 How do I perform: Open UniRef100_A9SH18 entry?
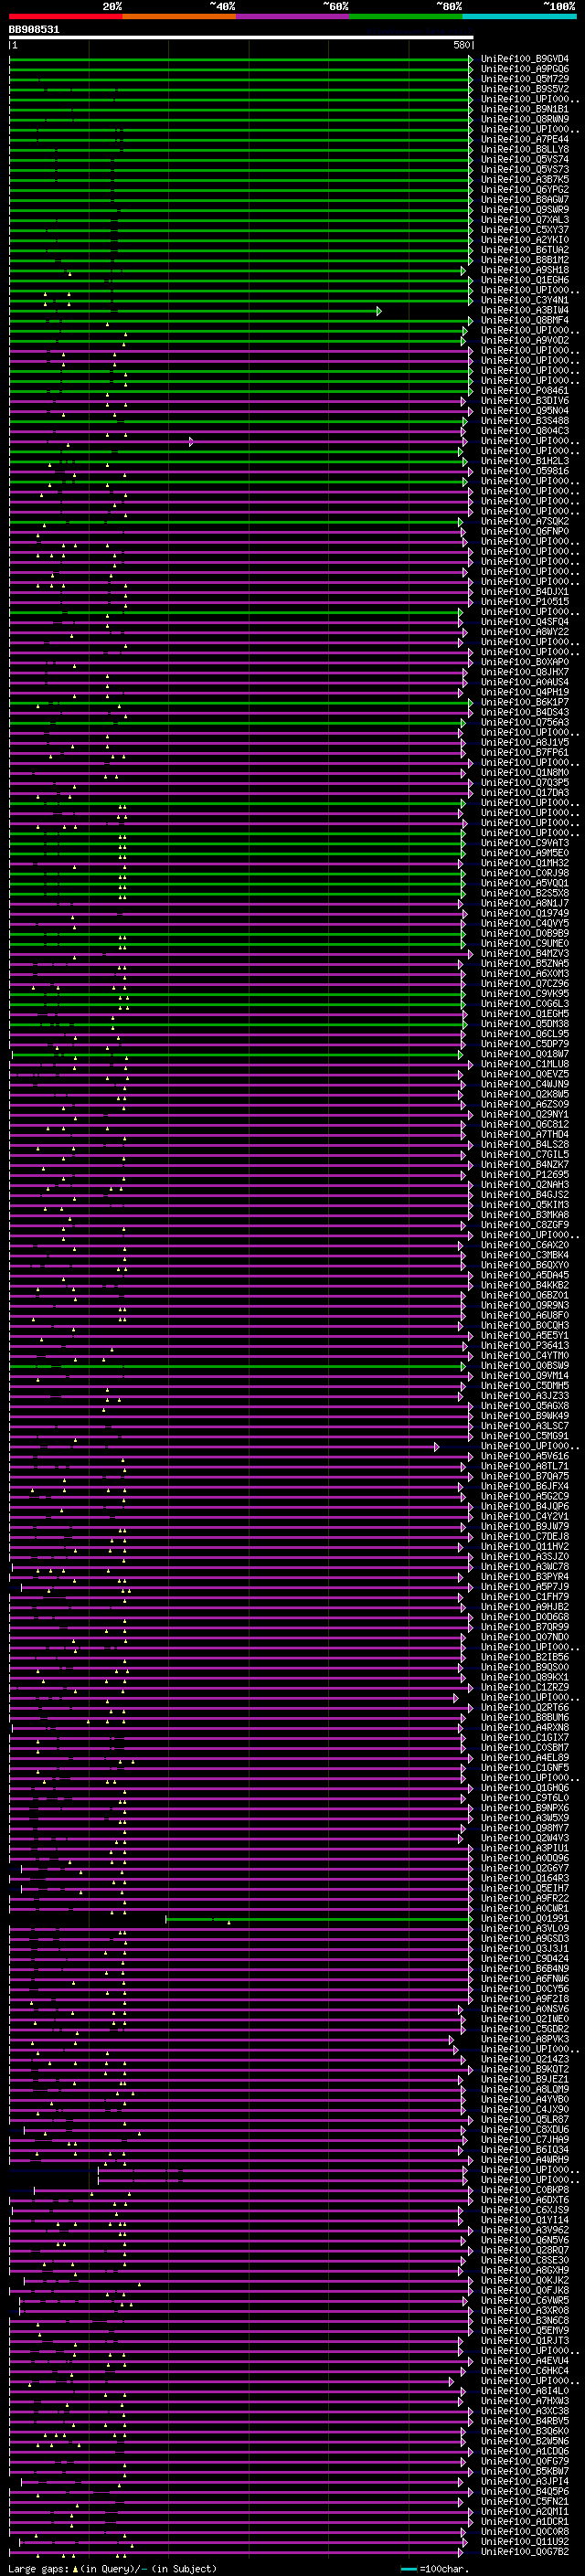point(525,270)
